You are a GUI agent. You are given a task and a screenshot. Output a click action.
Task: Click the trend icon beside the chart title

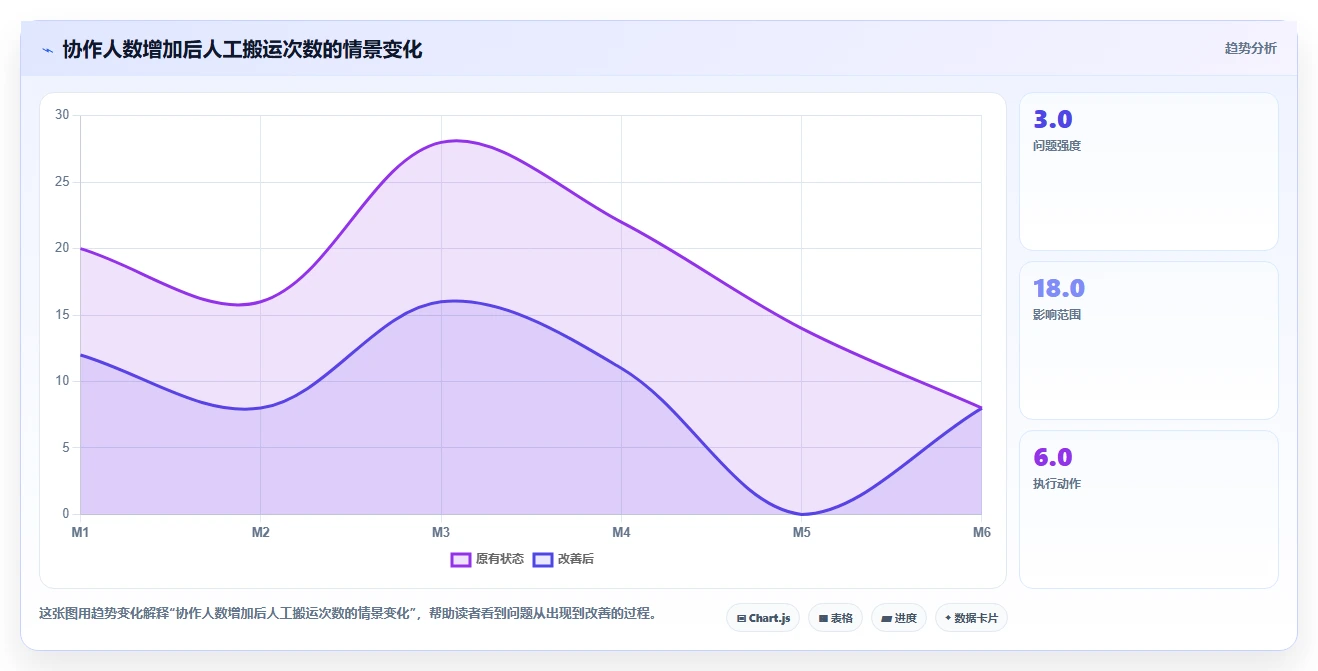pyautogui.click(x=47, y=50)
